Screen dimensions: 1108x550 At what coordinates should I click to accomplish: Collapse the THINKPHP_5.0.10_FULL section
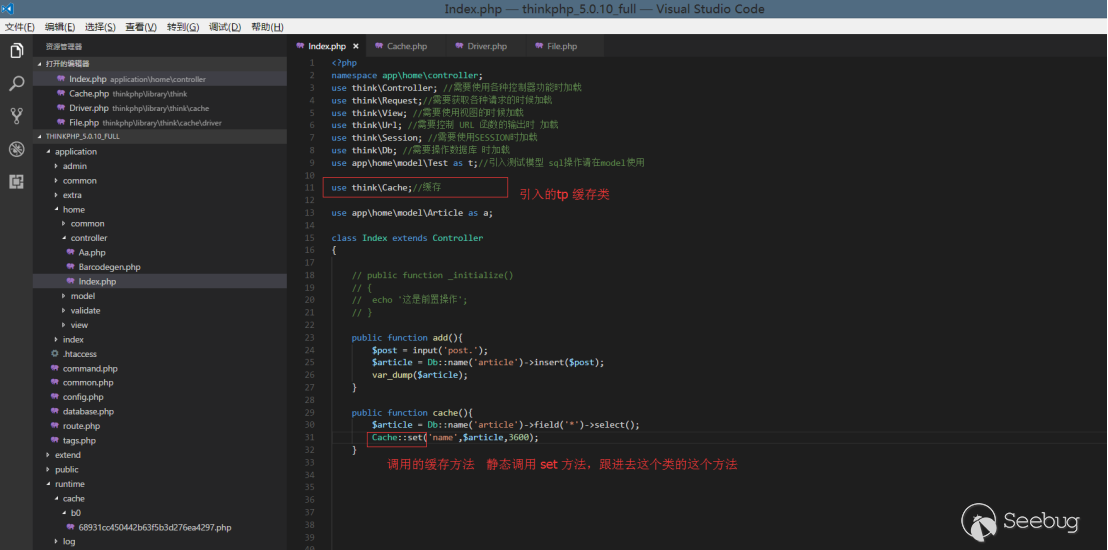[x=160, y=136]
